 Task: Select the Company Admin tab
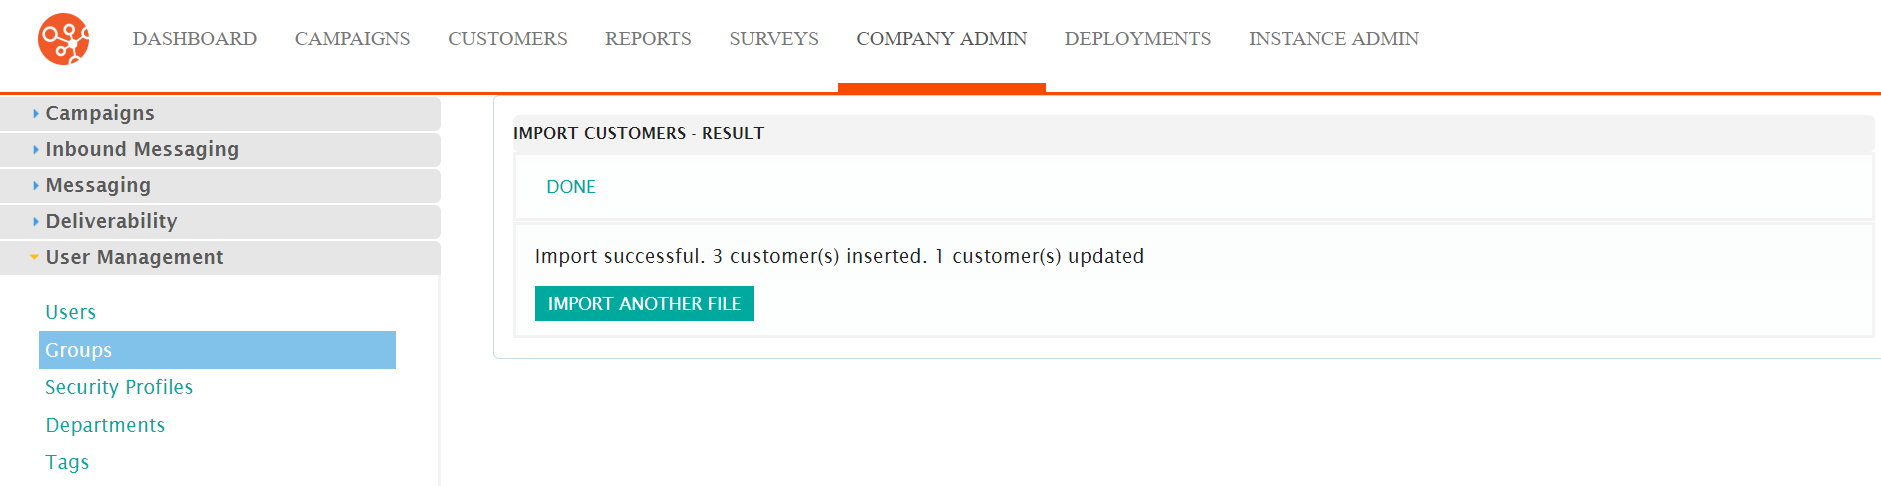tap(942, 39)
